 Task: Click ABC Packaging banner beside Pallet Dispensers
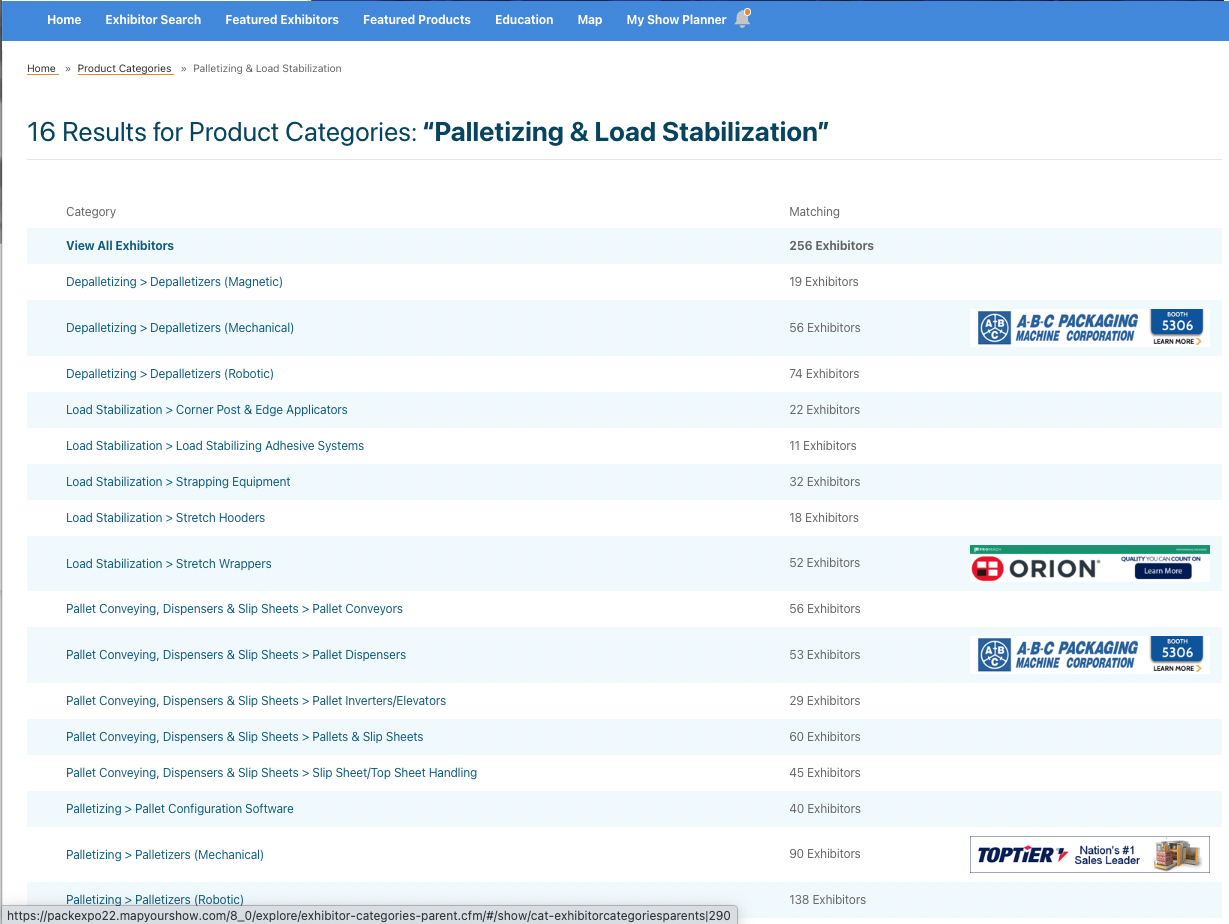1090,654
